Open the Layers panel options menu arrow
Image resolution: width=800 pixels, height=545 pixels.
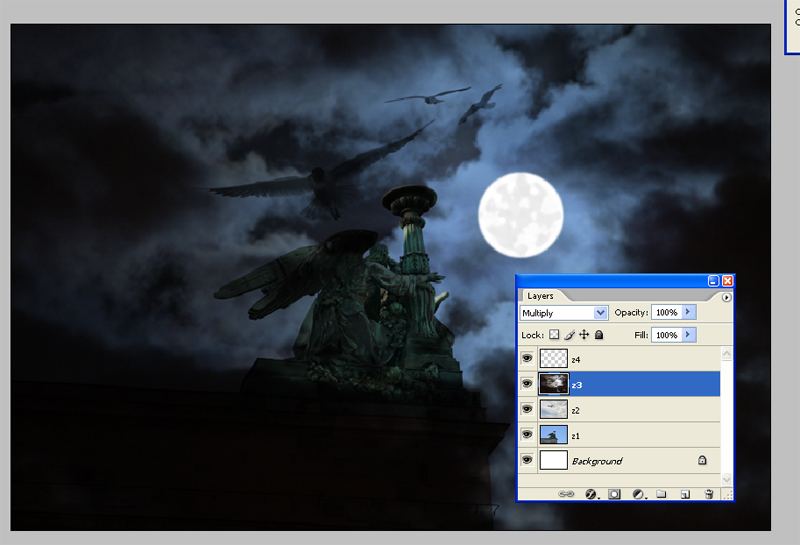[x=727, y=297]
